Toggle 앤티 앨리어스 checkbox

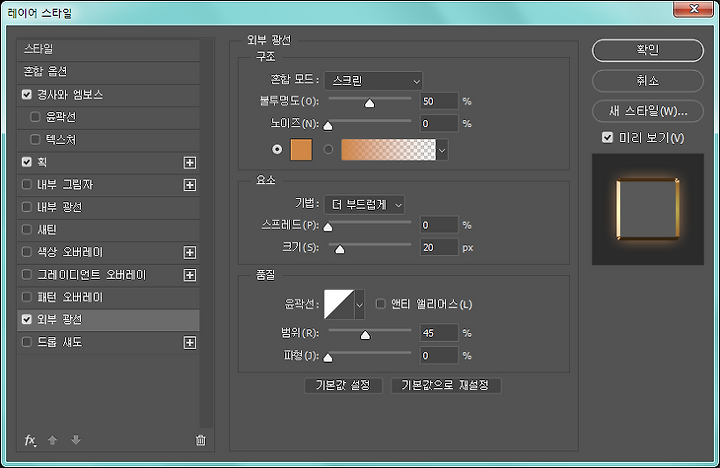(x=381, y=304)
